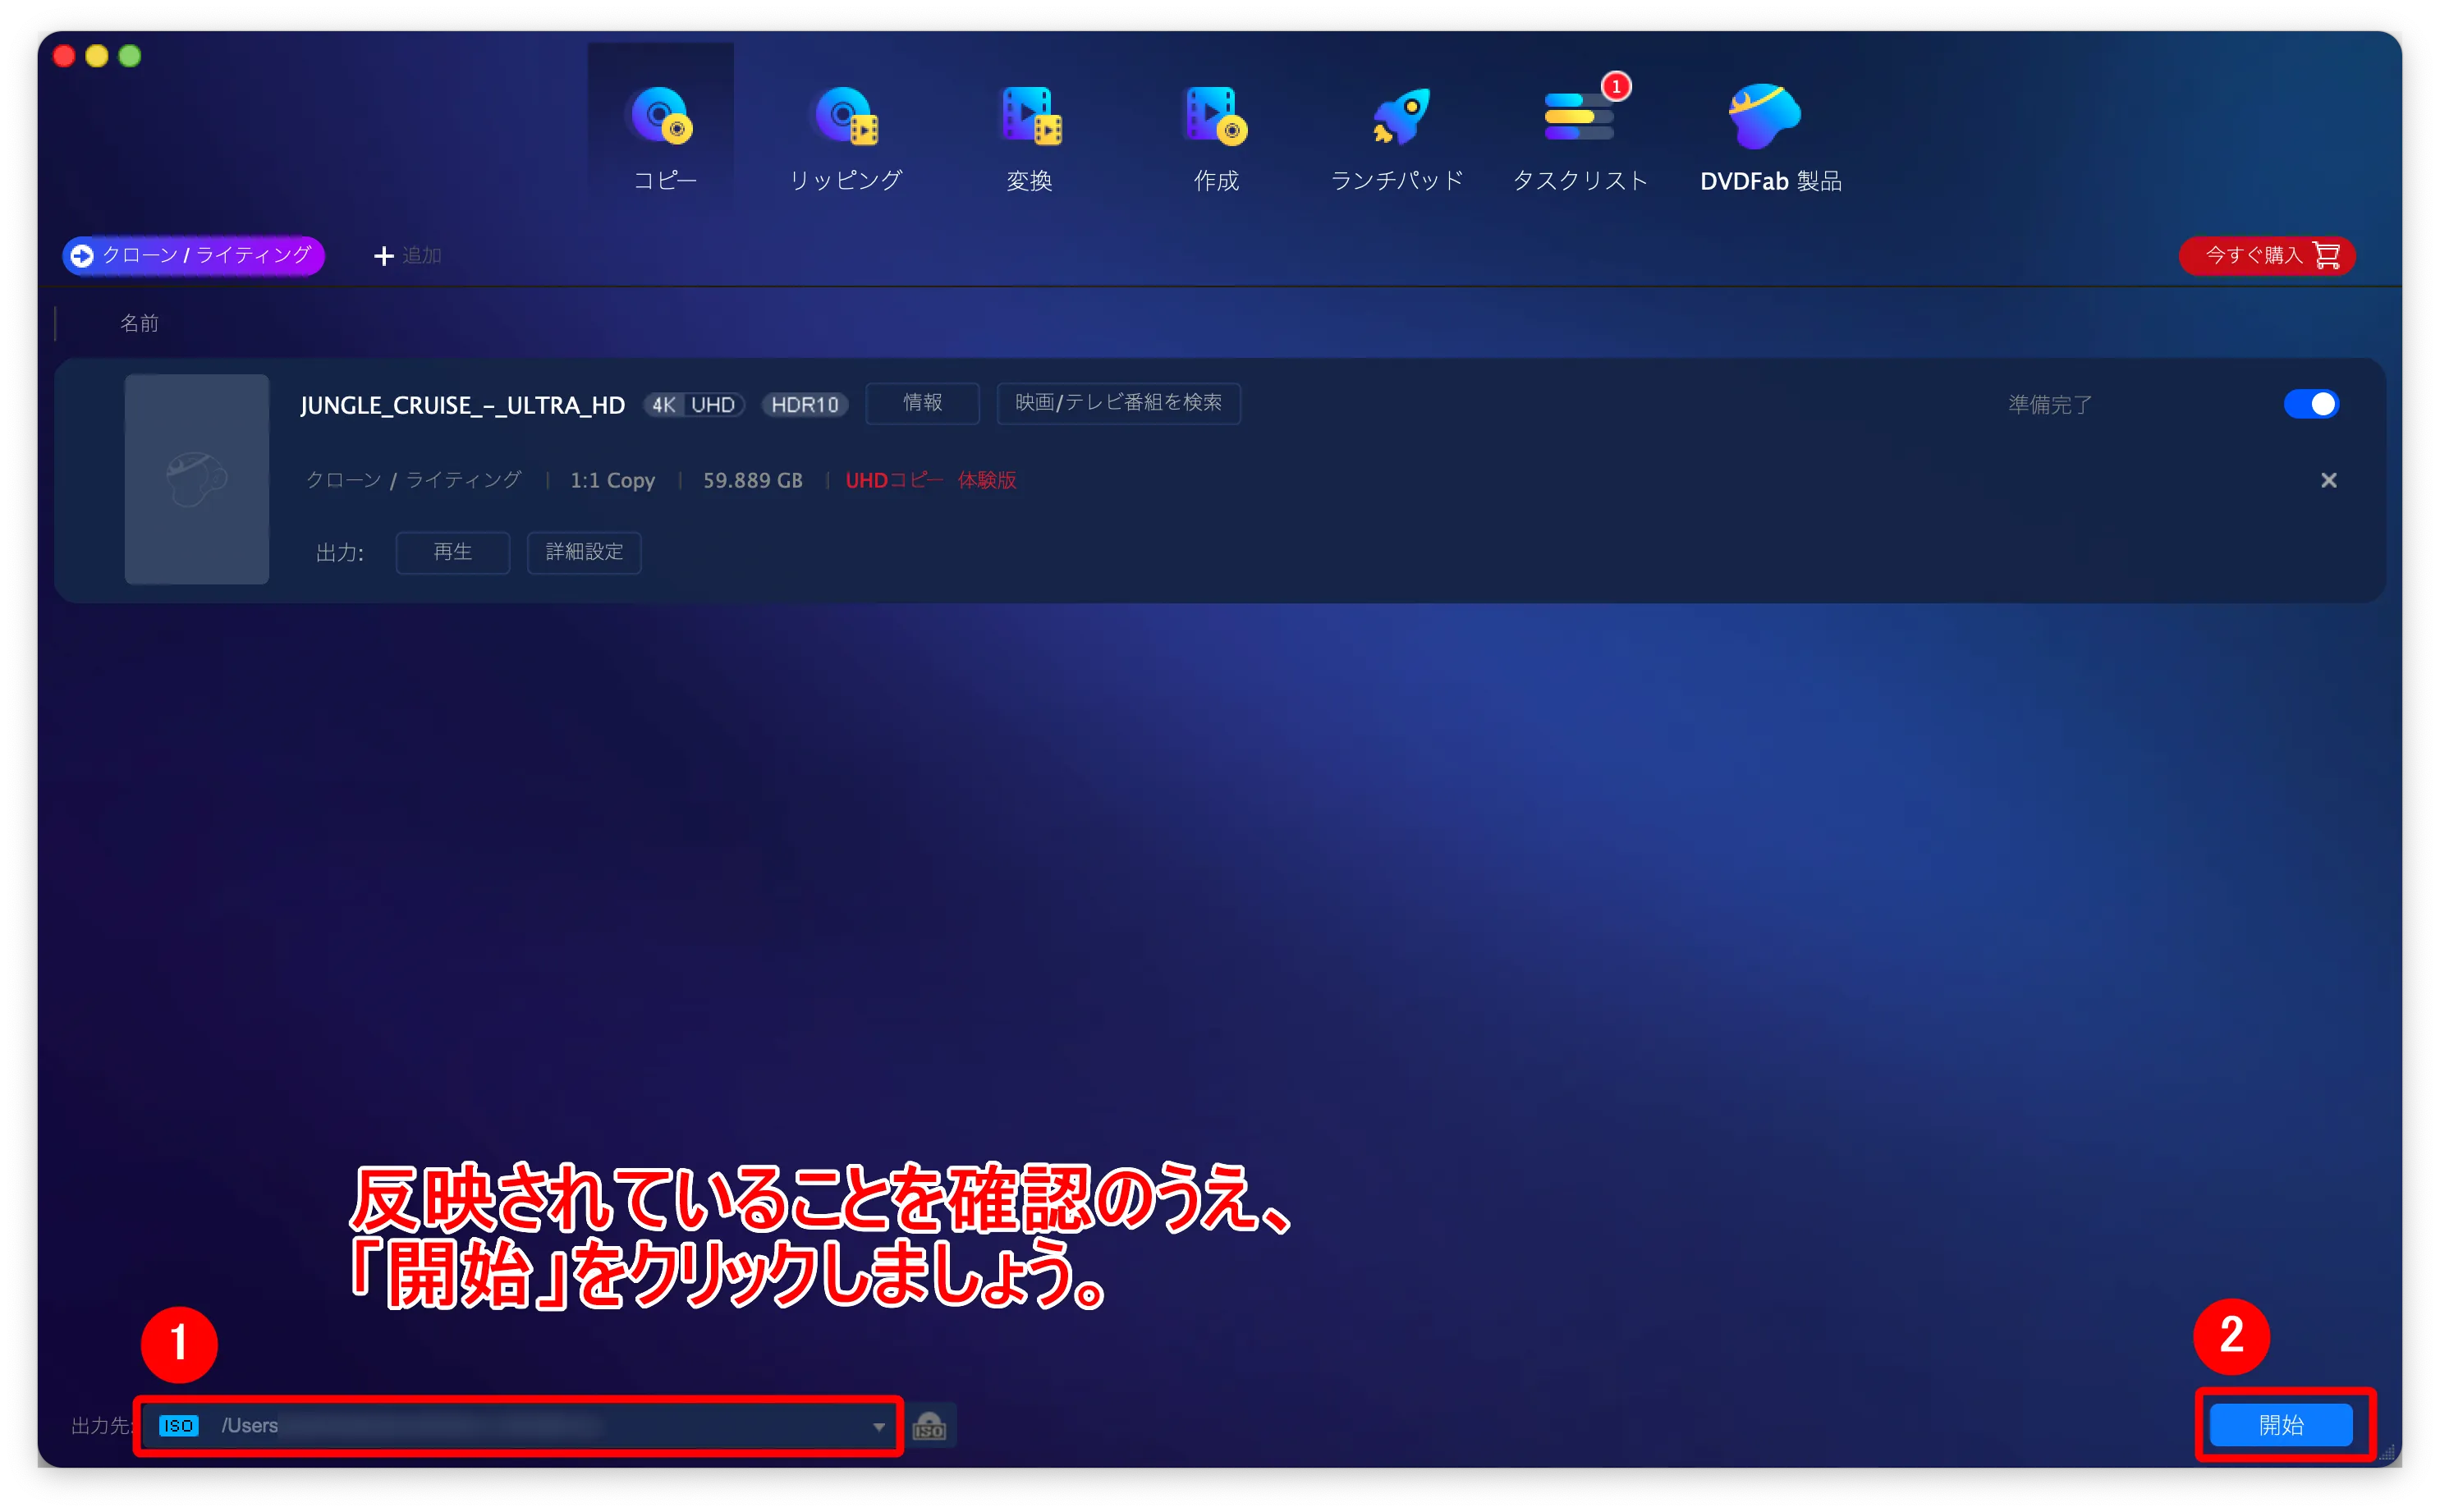Click the 1:1 Copy text
2440x1512 pixels.
[x=612, y=481]
